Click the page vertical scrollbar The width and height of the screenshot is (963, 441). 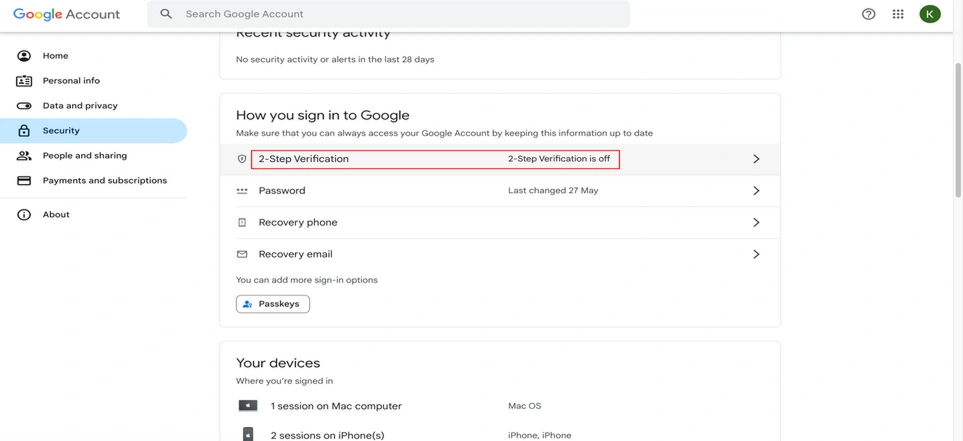[957, 130]
